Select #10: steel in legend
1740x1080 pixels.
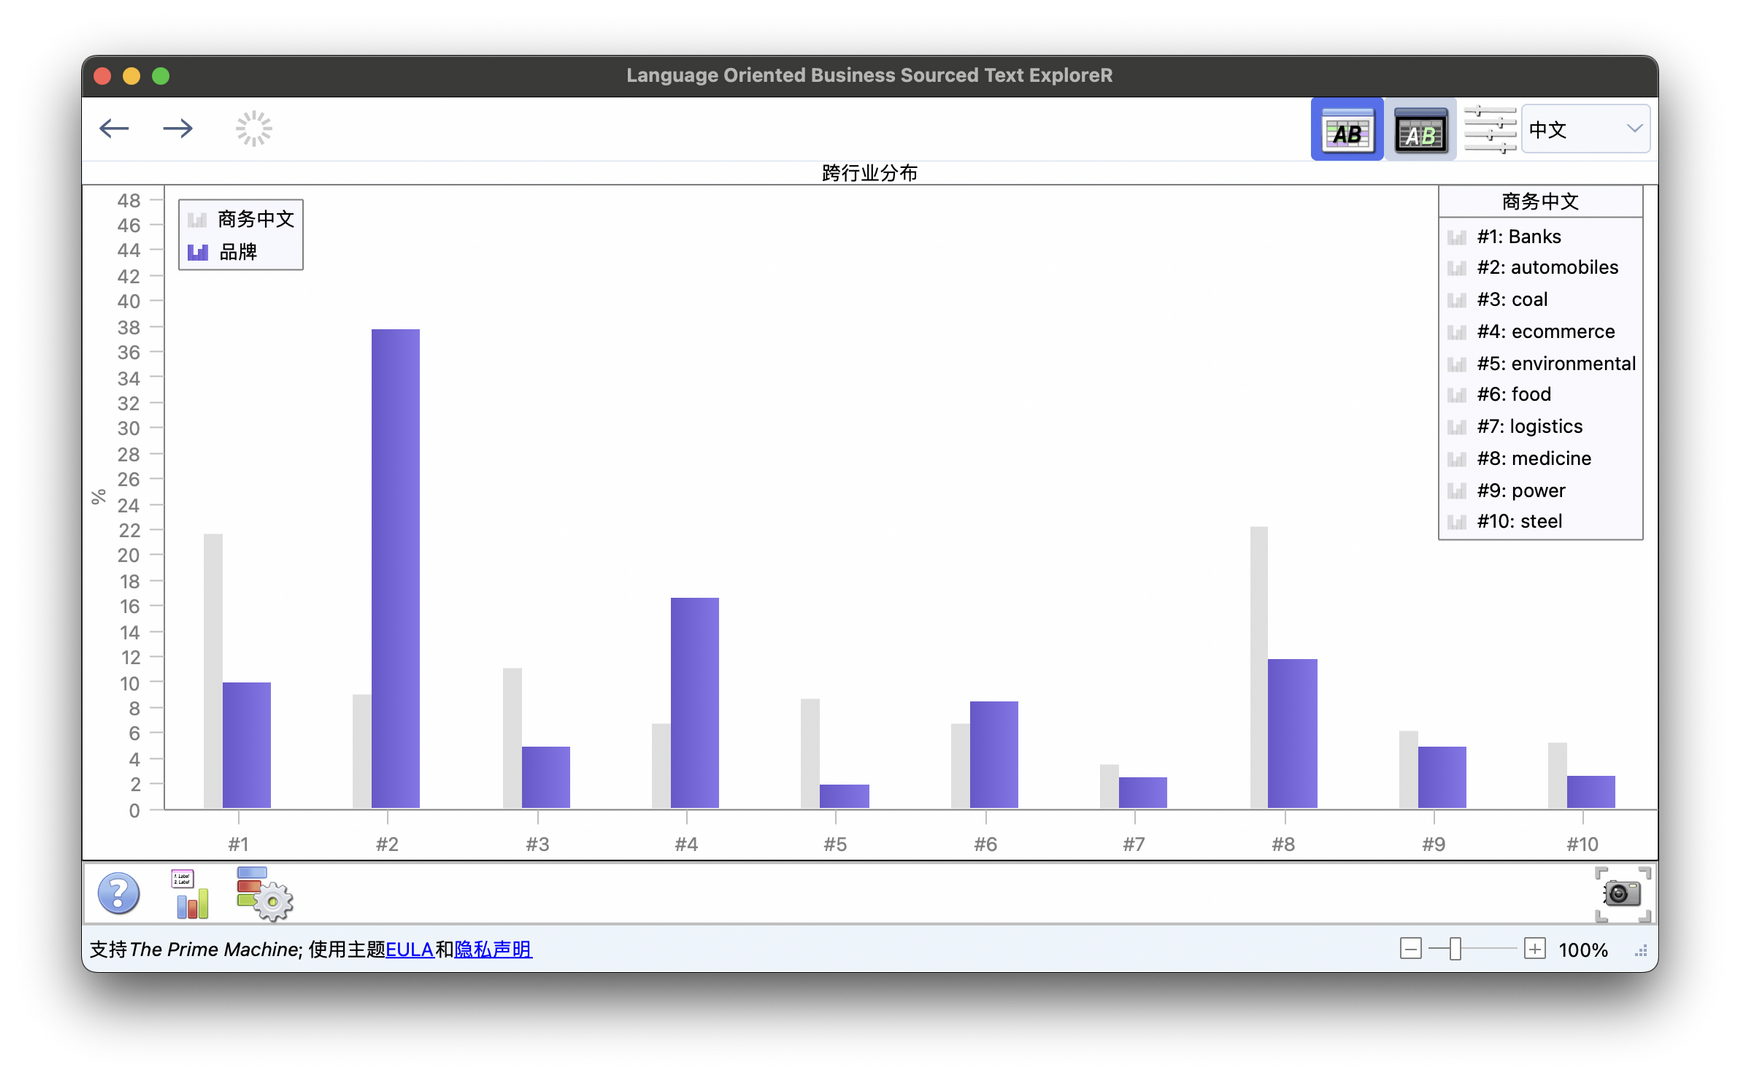tap(1505, 521)
